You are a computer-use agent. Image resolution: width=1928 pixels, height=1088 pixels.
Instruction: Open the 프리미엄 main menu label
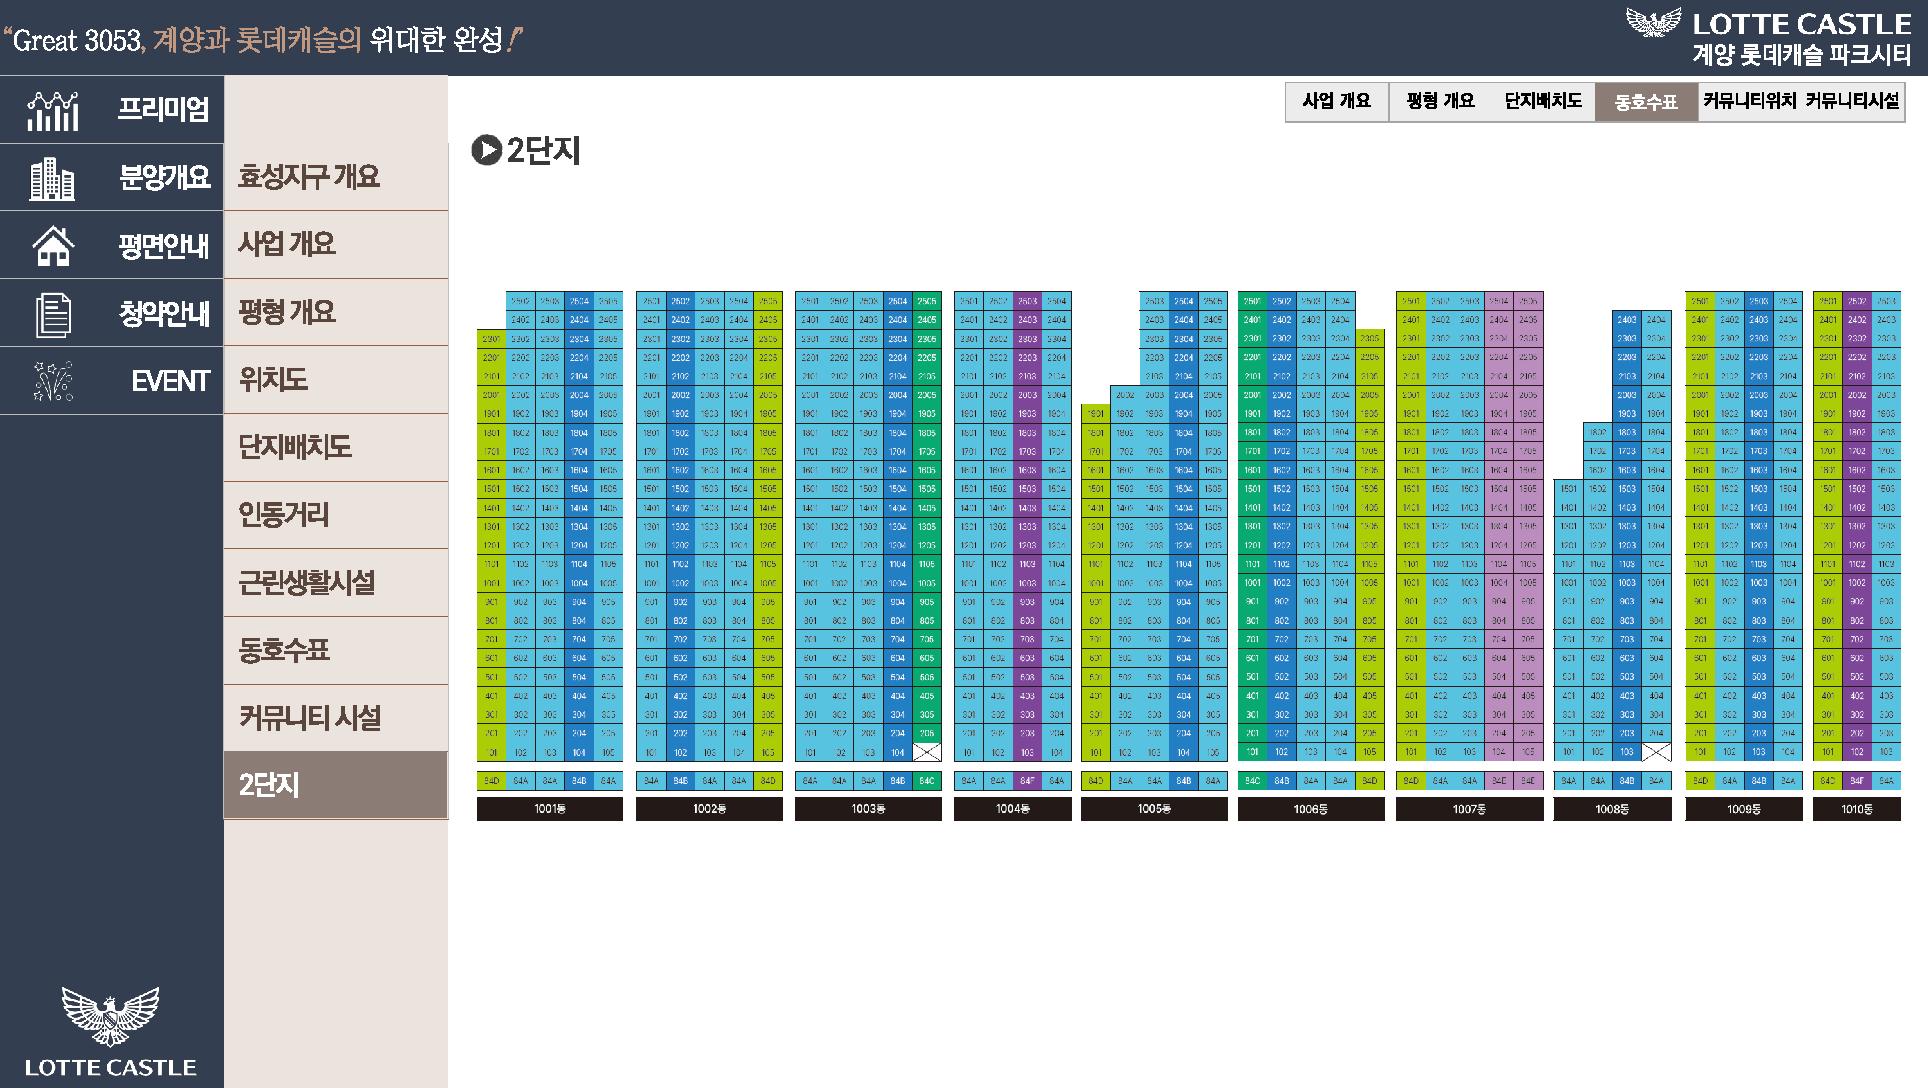point(164,109)
